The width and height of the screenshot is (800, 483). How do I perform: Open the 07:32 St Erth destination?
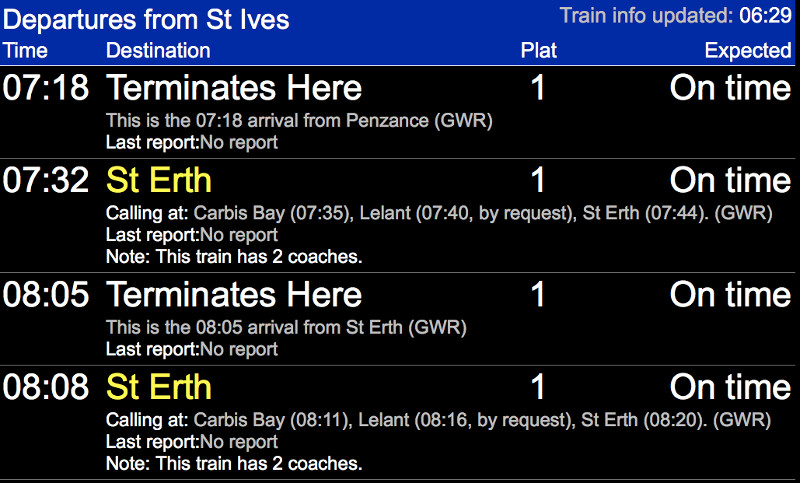[159, 180]
